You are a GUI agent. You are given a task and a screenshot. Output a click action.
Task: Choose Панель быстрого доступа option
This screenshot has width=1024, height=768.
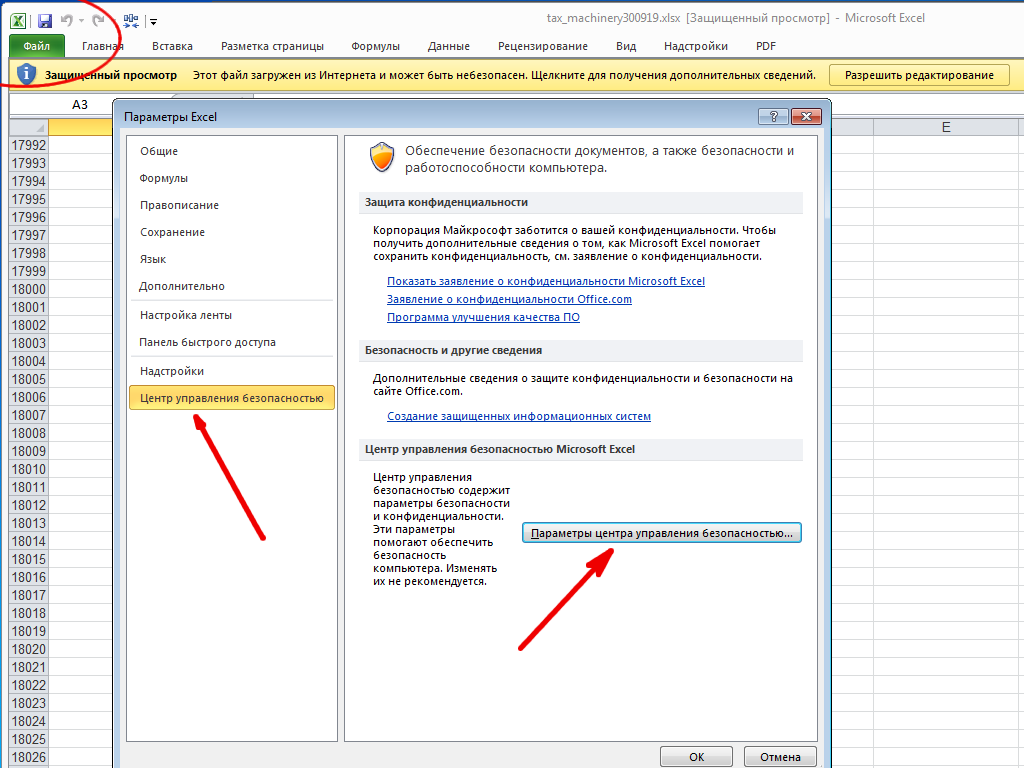[x=207, y=342]
